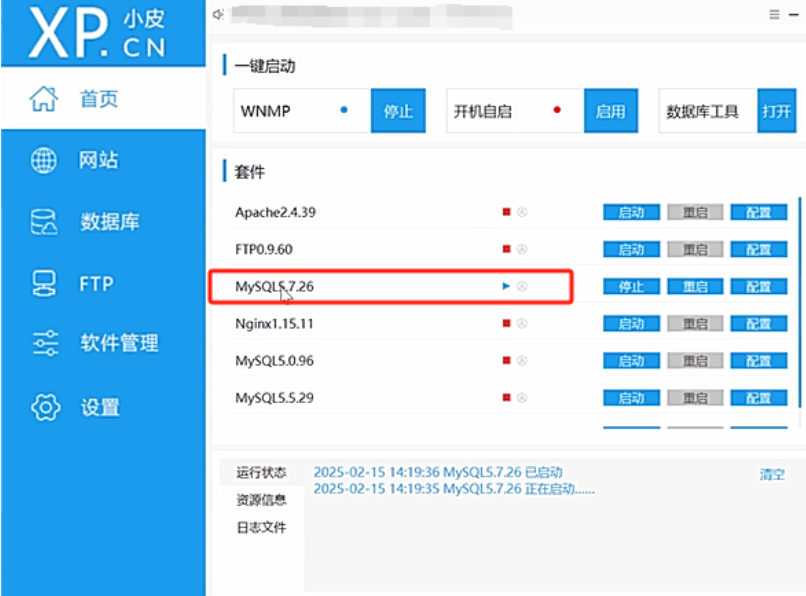Click MySQL5.7.26 round gray icon
Screen dimensions: 806x596
[522, 286]
